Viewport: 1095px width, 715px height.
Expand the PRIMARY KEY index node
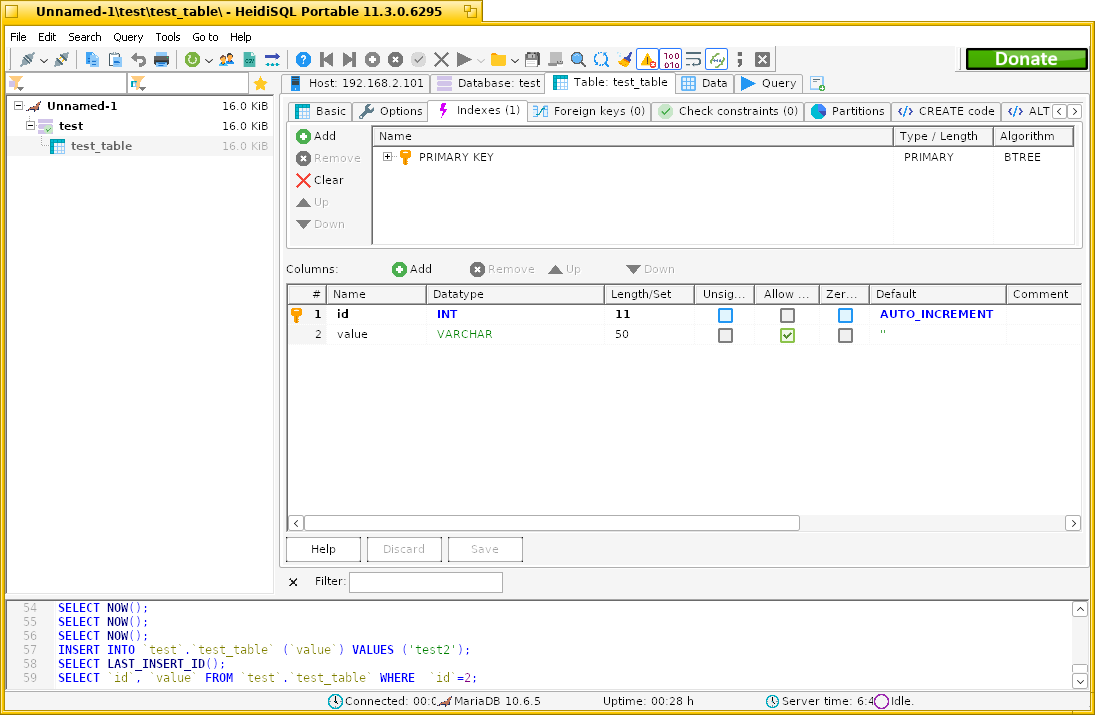click(x=388, y=157)
